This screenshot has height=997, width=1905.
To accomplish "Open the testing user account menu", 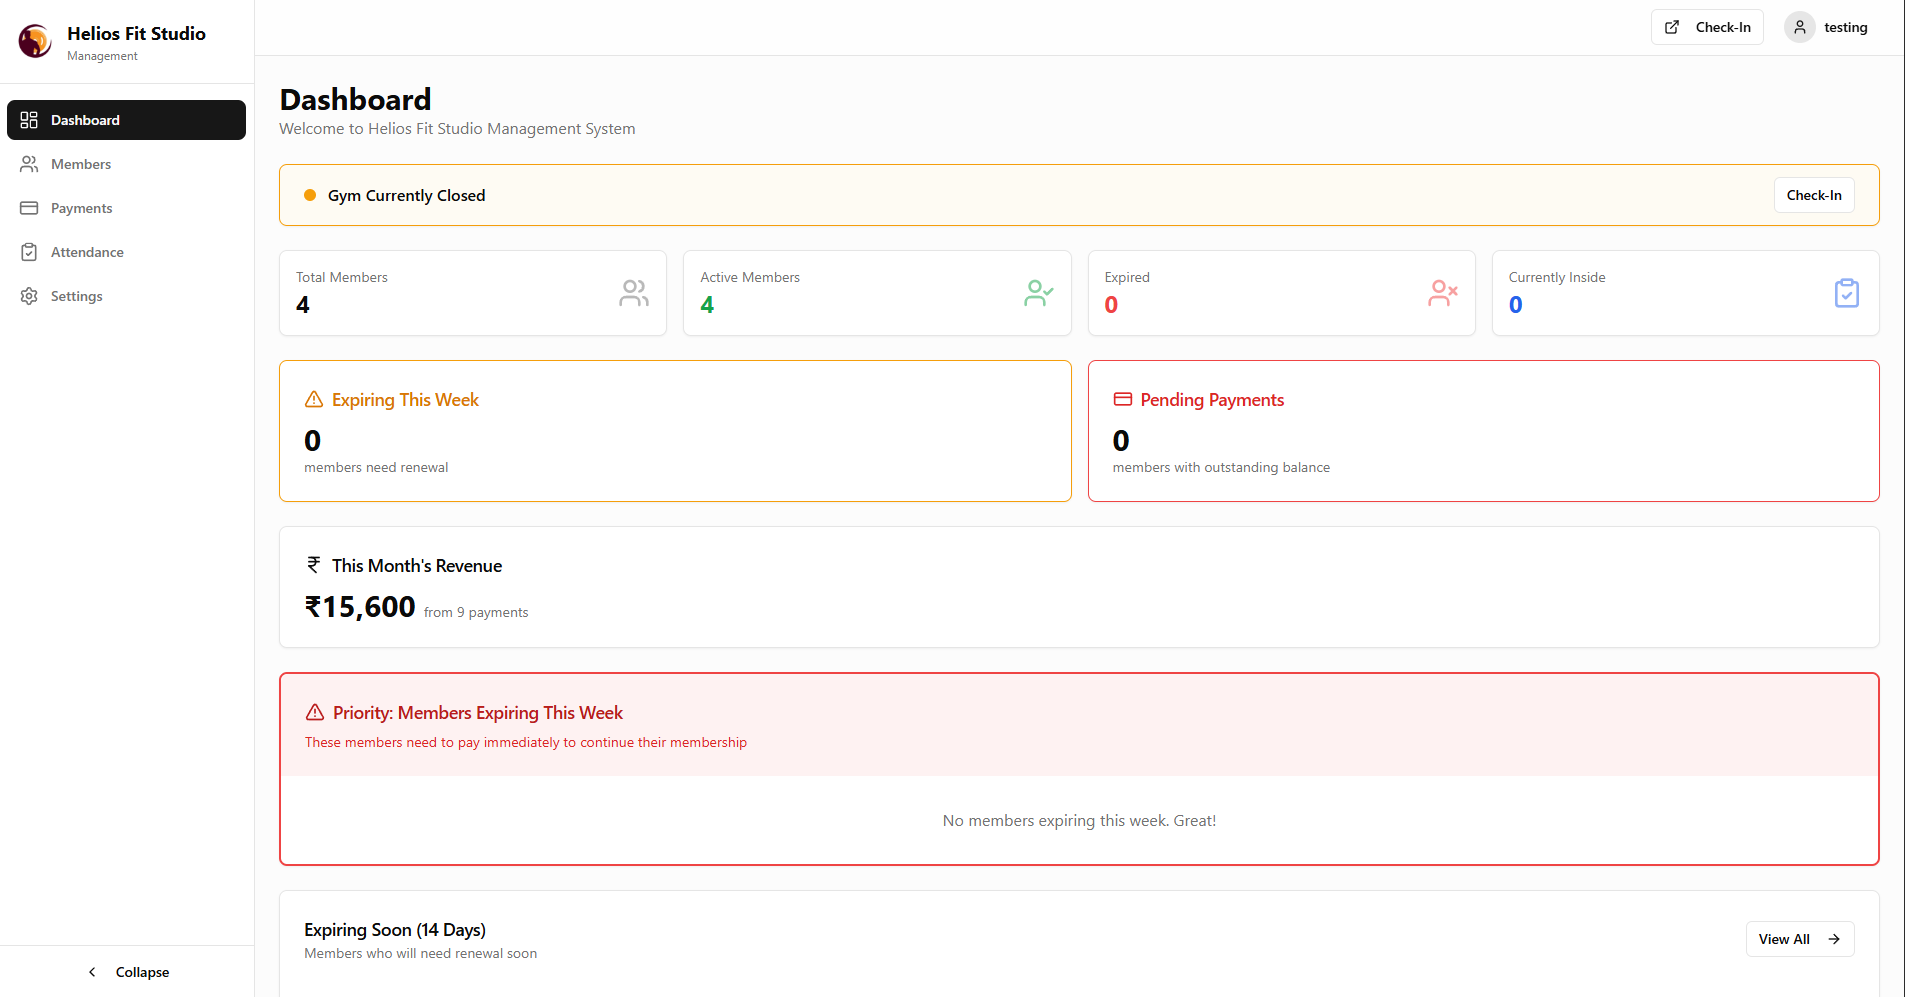I will pyautogui.click(x=1828, y=28).
